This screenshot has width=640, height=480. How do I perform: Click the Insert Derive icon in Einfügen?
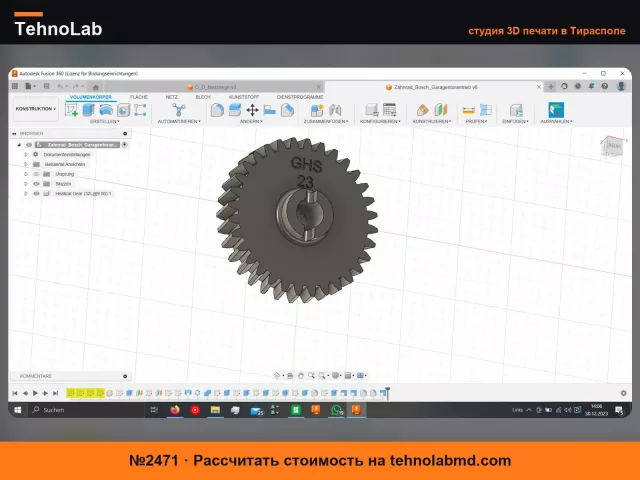pos(516,110)
